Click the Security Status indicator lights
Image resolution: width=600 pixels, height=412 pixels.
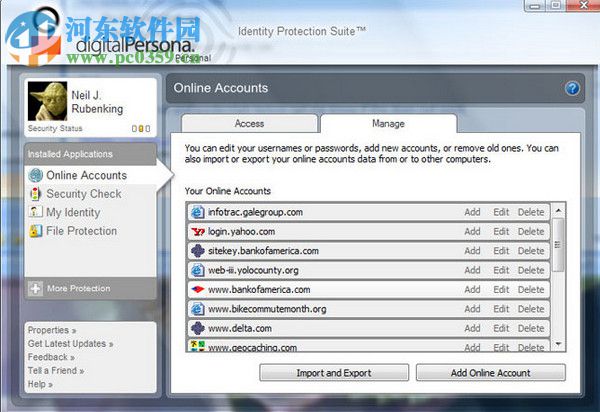[x=141, y=129]
